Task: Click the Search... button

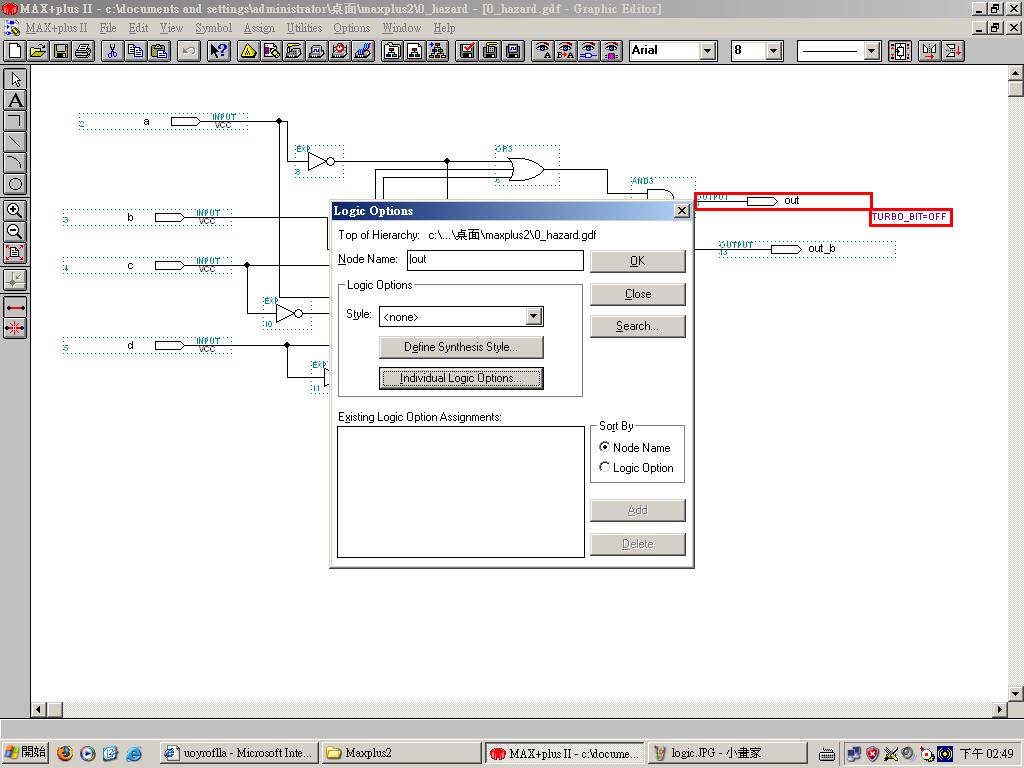Action: 637,326
